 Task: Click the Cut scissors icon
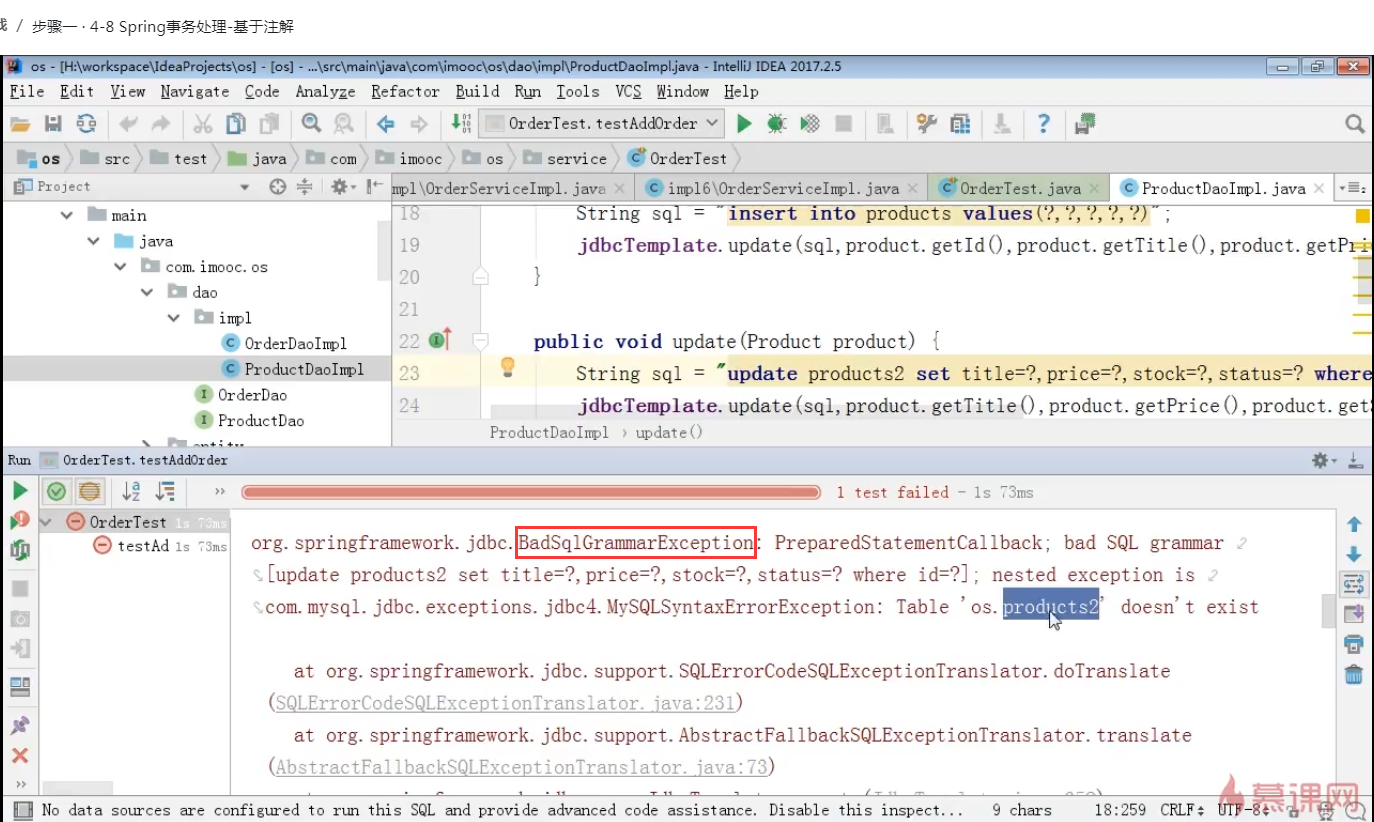click(x=203, y=124)
